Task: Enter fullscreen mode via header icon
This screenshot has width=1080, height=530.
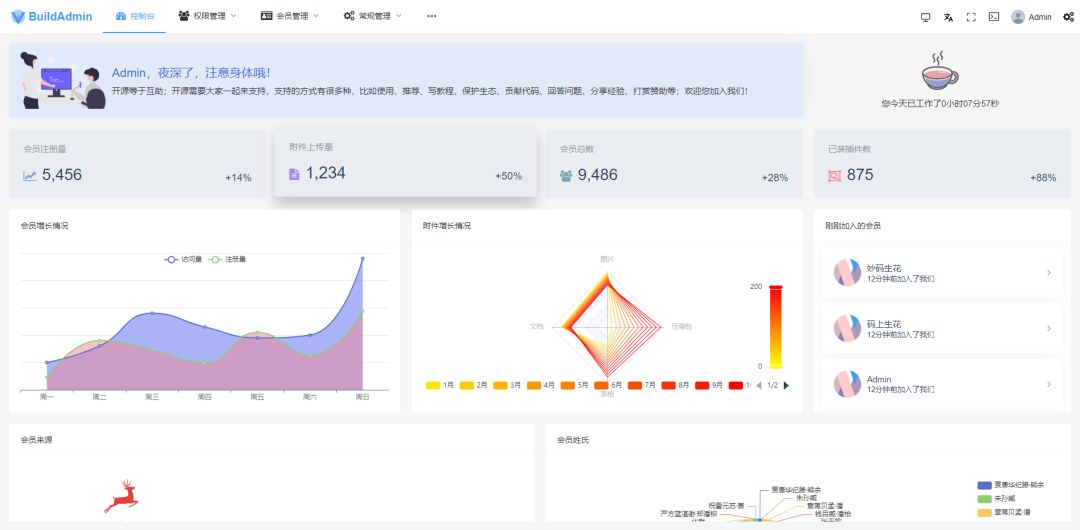Action: coord(971,17)
